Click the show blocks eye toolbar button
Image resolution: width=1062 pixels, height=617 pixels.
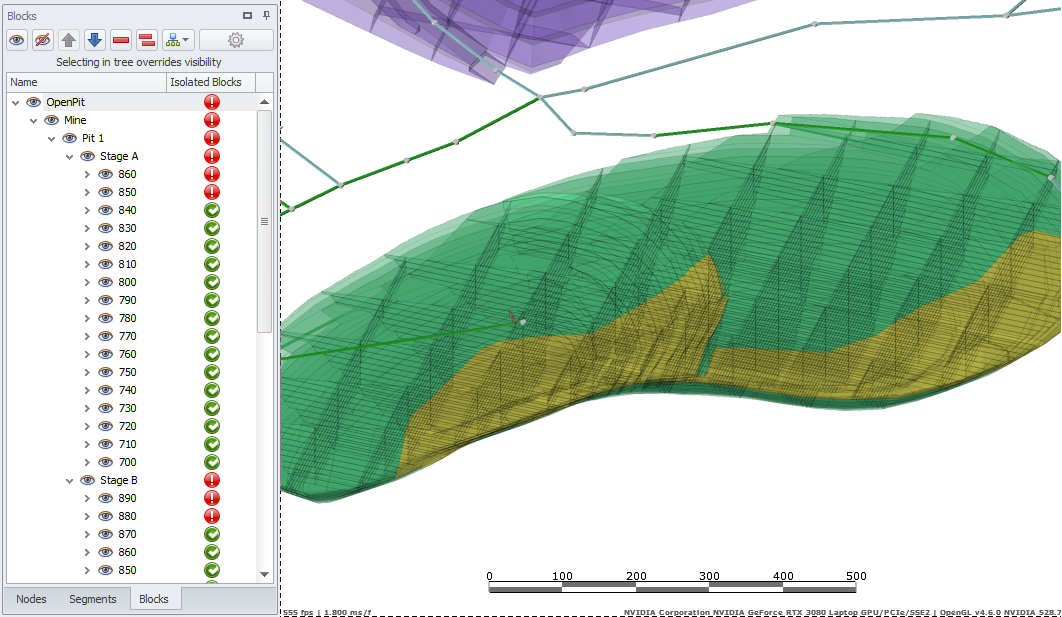point(17,40)
